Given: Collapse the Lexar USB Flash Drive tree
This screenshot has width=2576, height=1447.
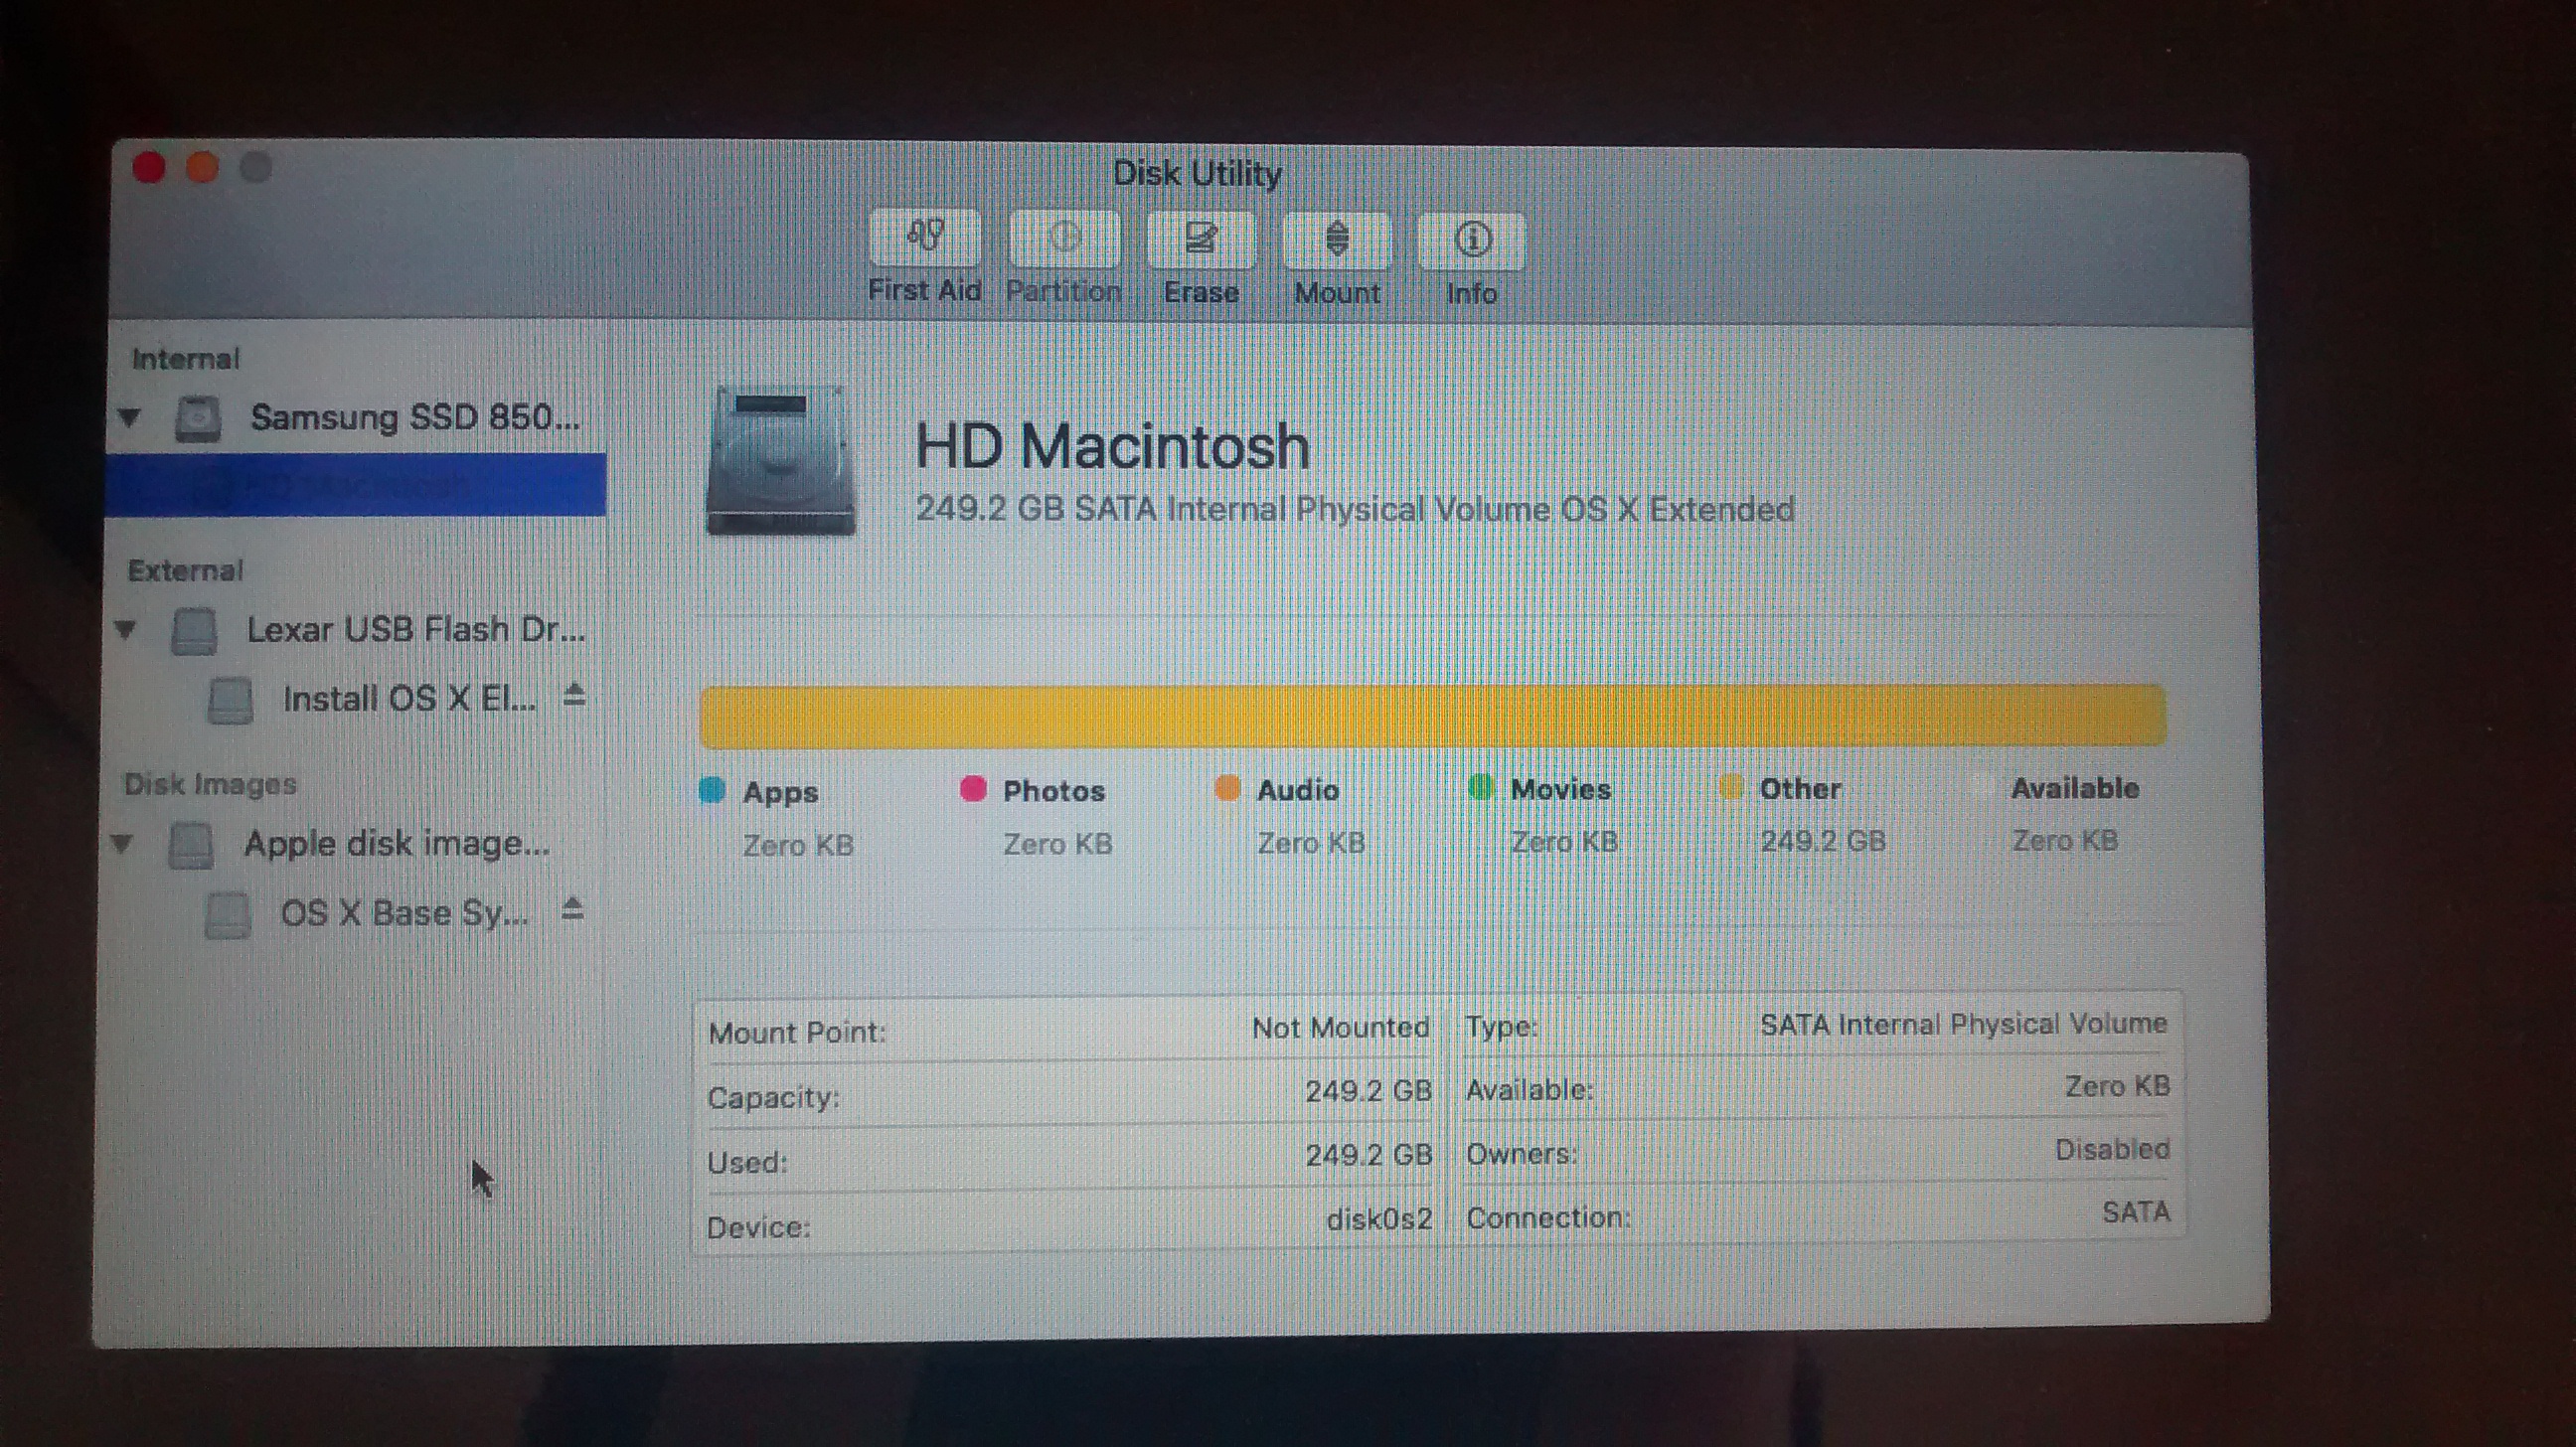Looking at the screenshot, I should click(x=126, y=630).
